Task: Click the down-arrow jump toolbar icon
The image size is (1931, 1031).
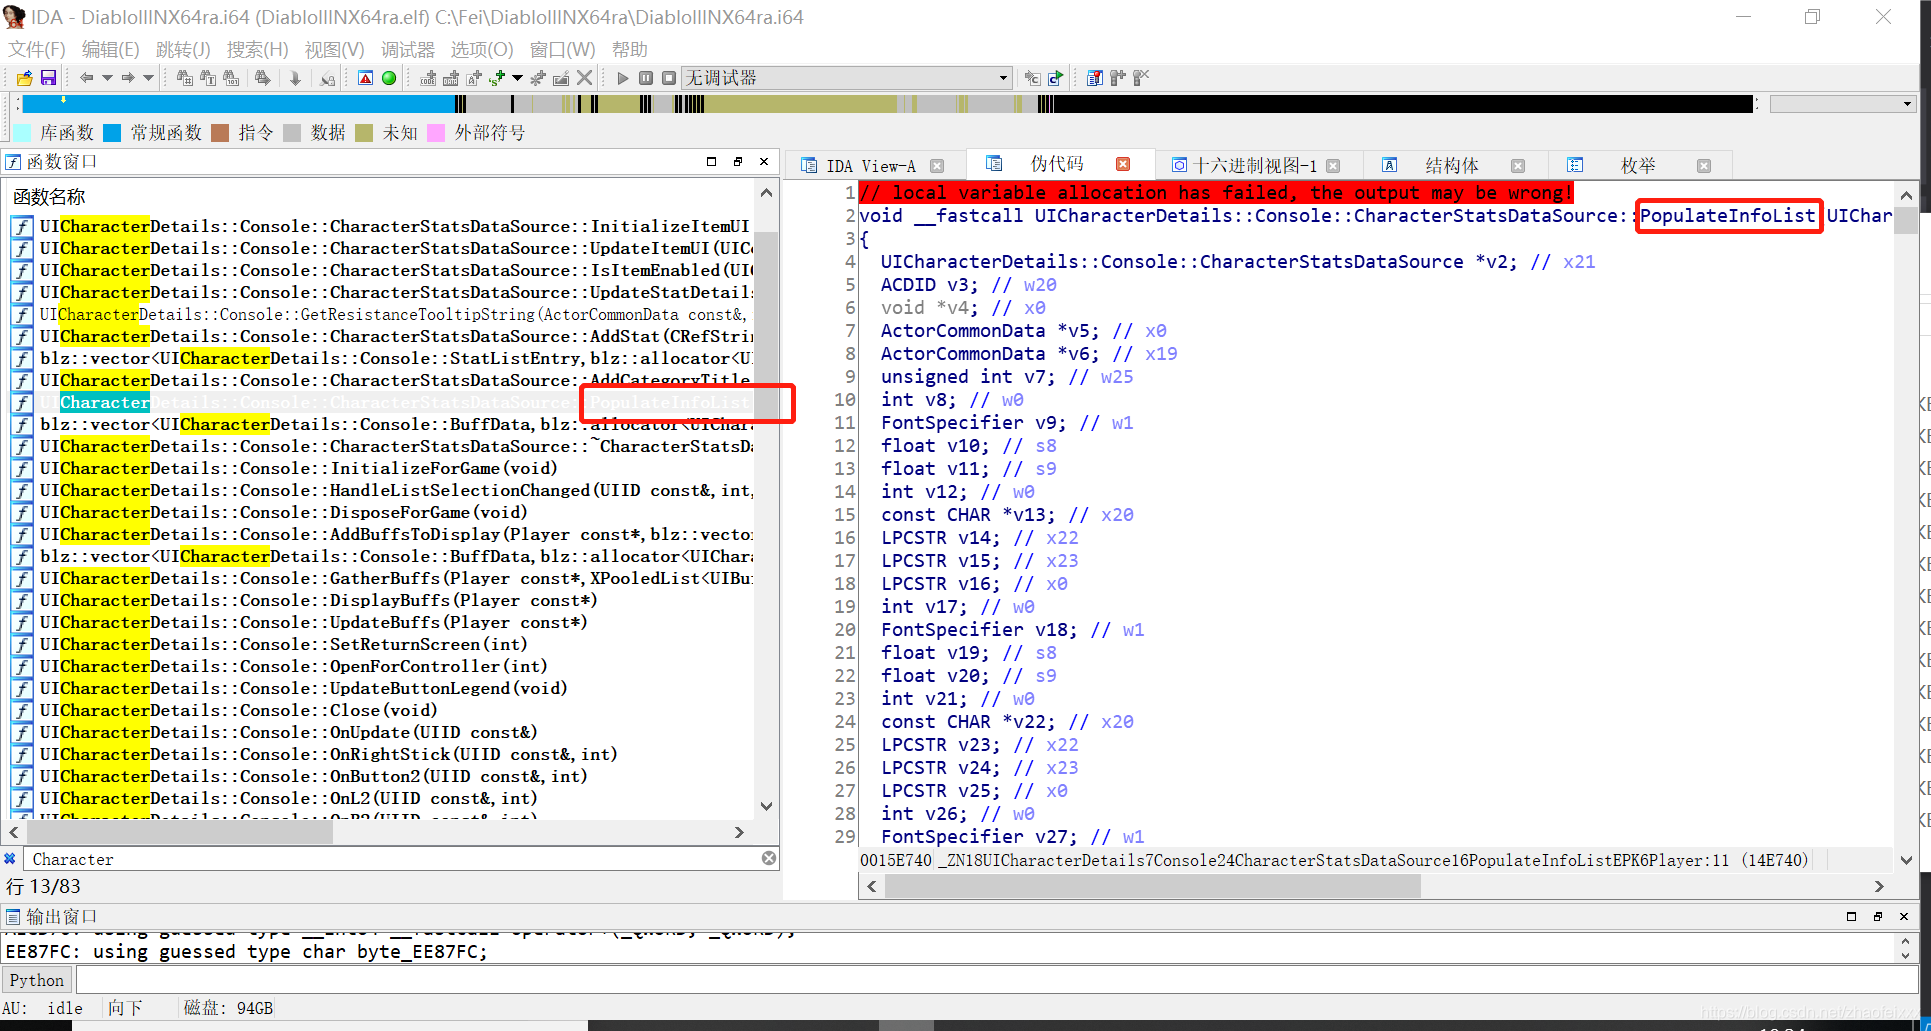Action: [x=296, y=78]
